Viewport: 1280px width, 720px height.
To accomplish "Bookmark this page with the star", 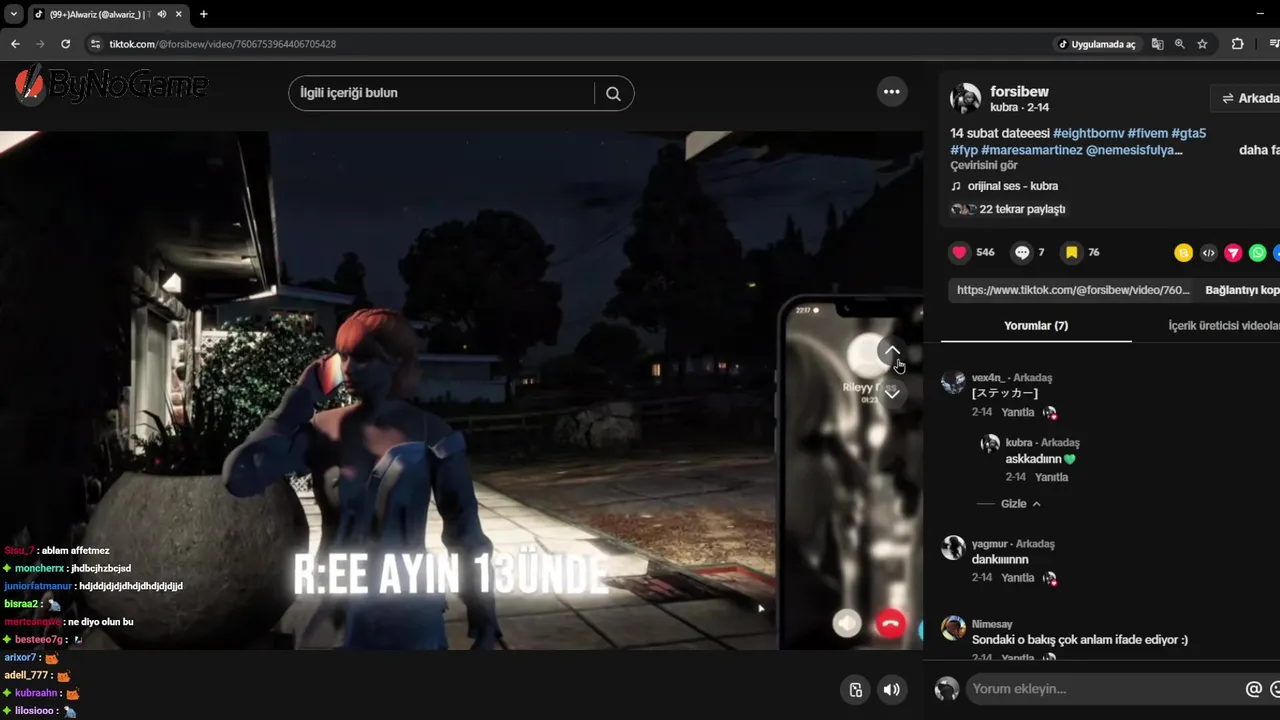I will click(x=1203, y=44).
